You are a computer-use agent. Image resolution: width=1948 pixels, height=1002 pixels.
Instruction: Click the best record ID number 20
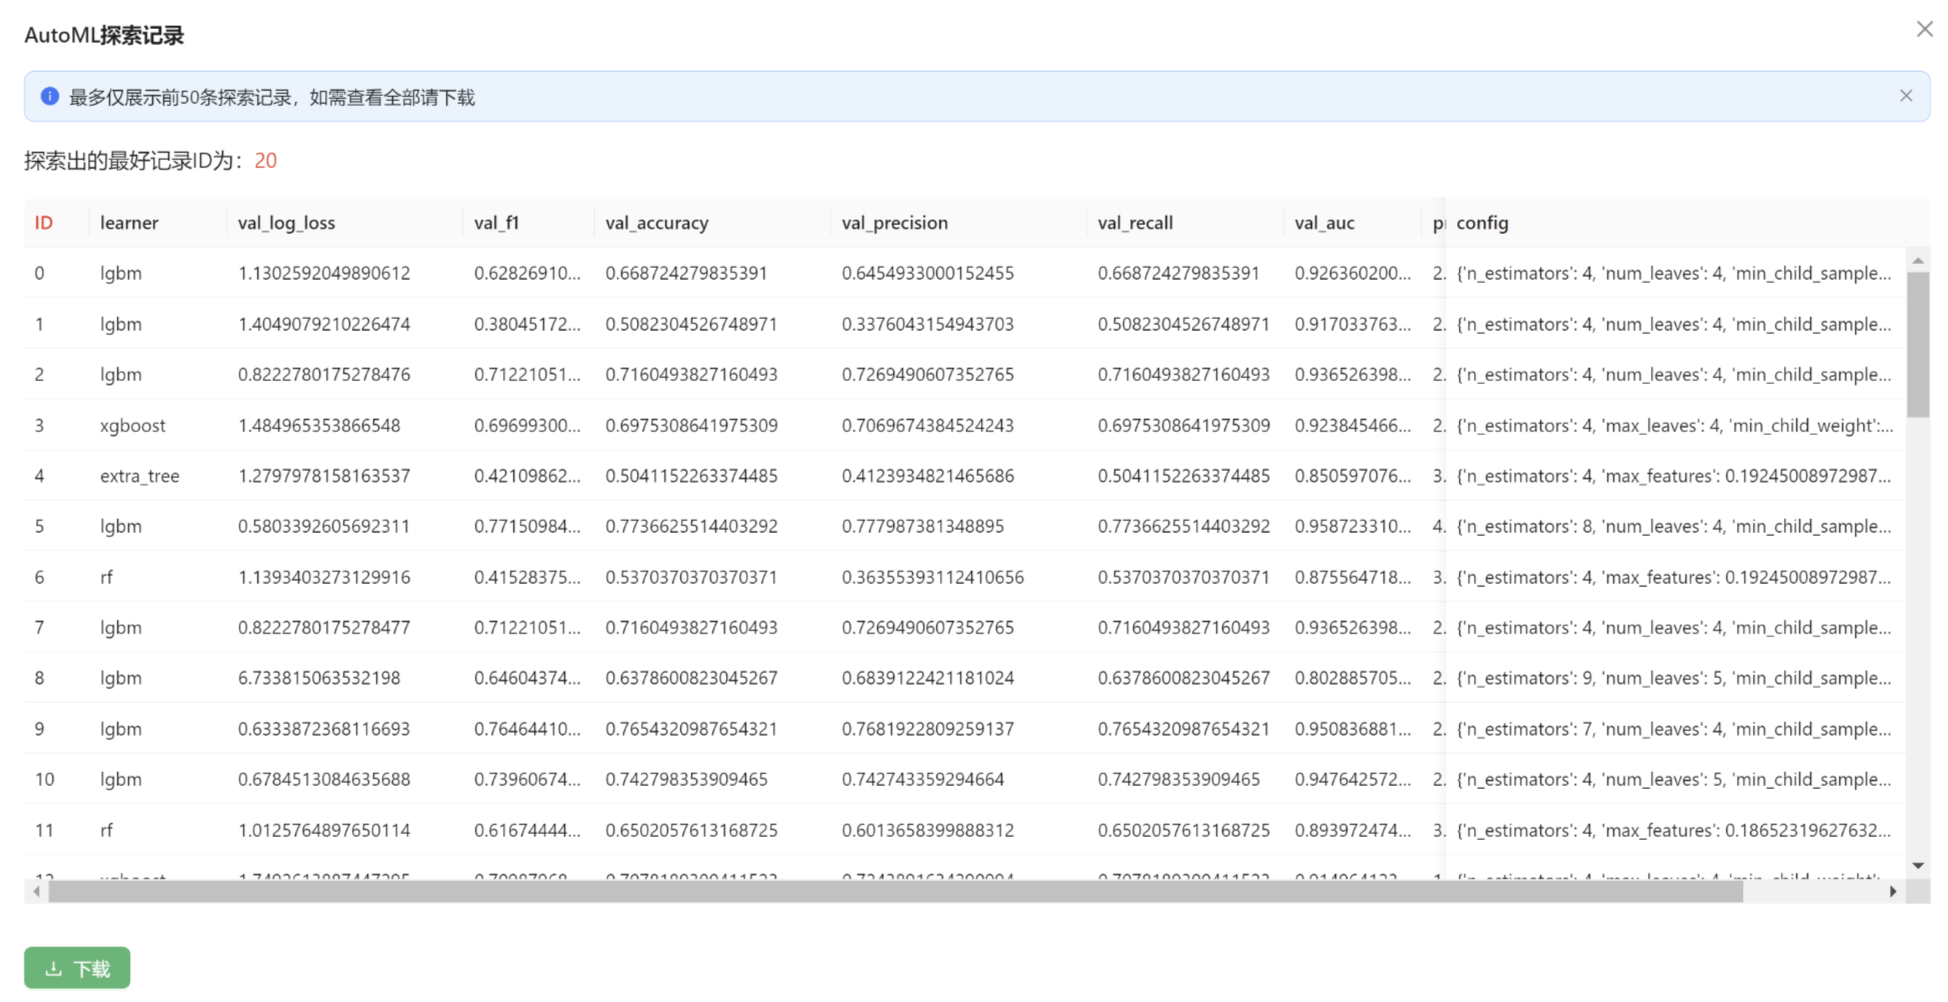point(265,161)
